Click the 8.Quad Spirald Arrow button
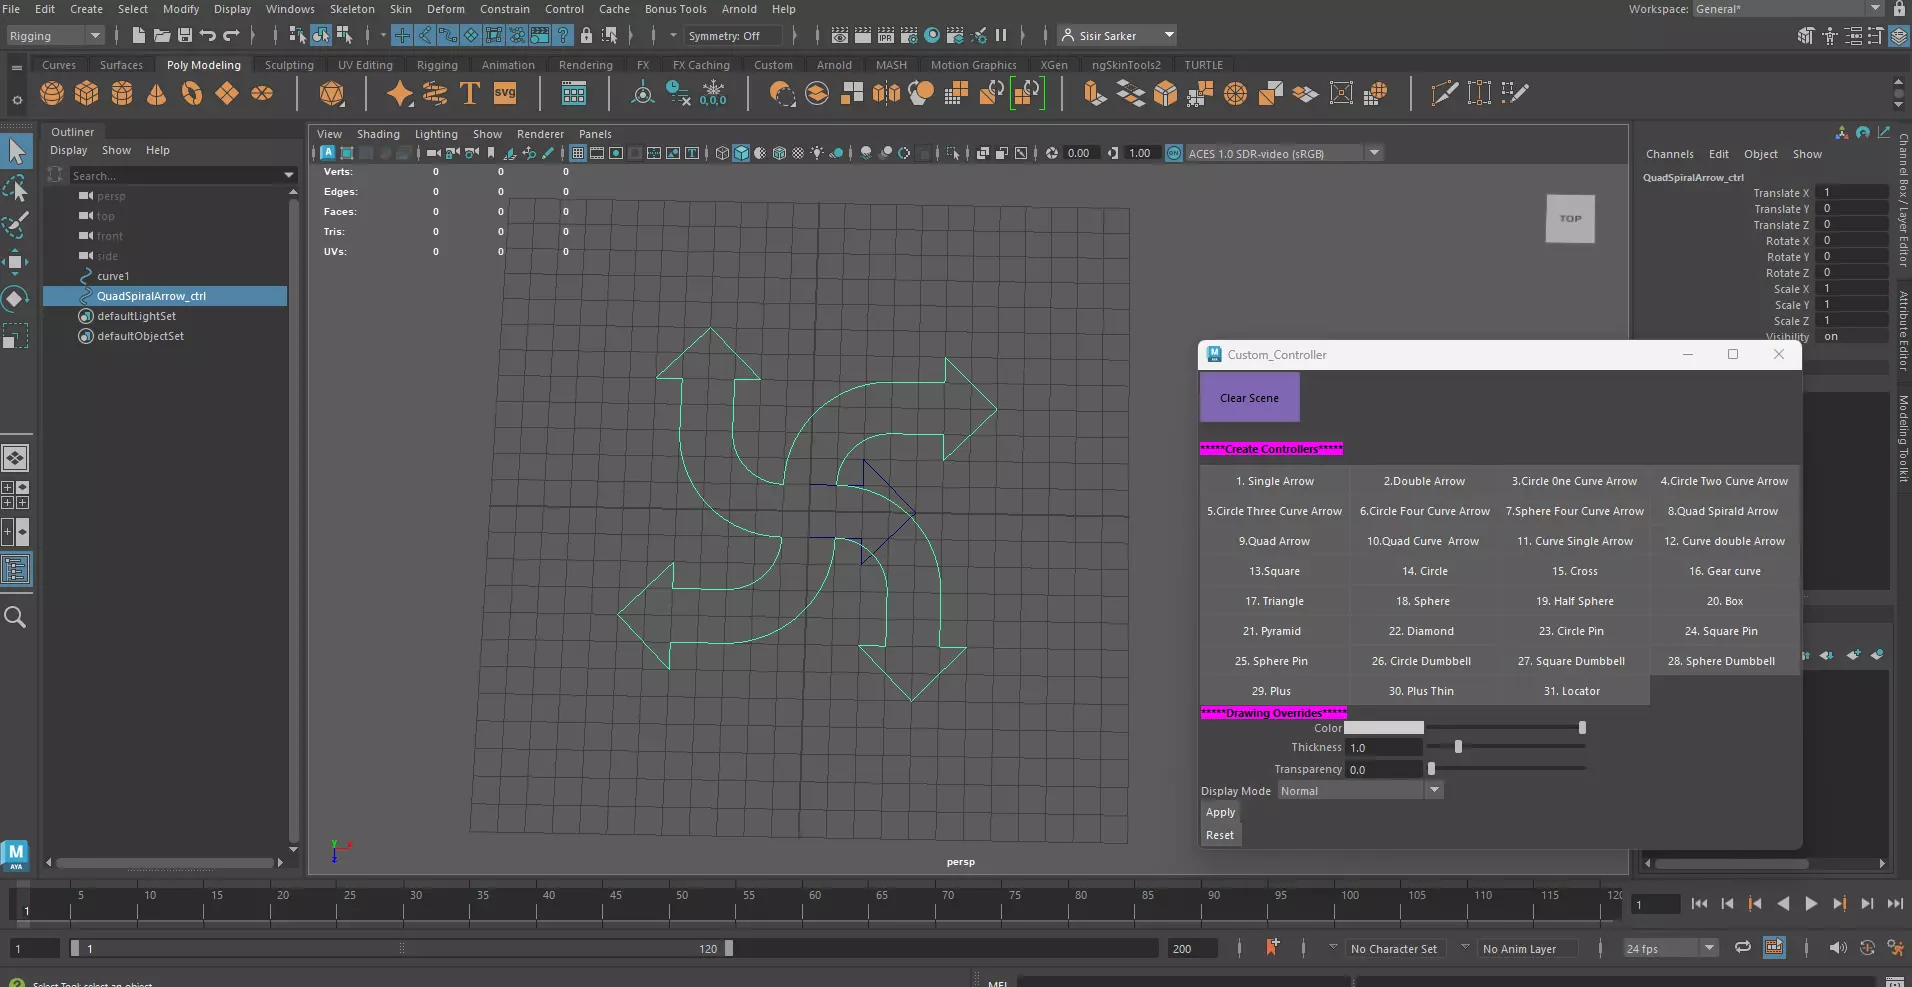The width and height of the screenshot is (1912, 987). (1723, 511)
